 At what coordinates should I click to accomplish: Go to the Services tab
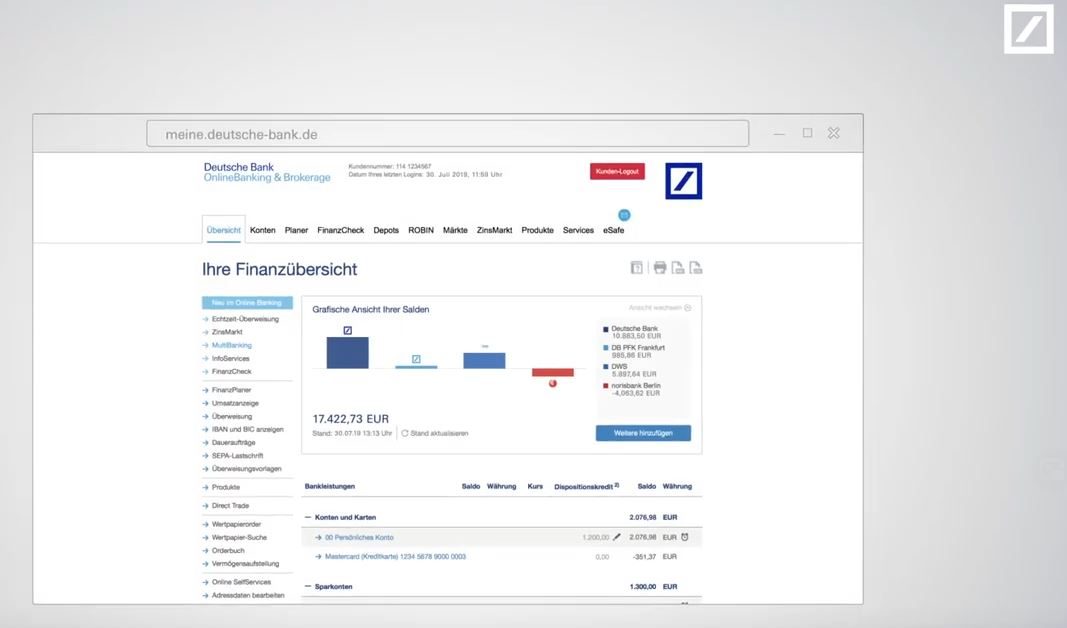click(578, 230)
